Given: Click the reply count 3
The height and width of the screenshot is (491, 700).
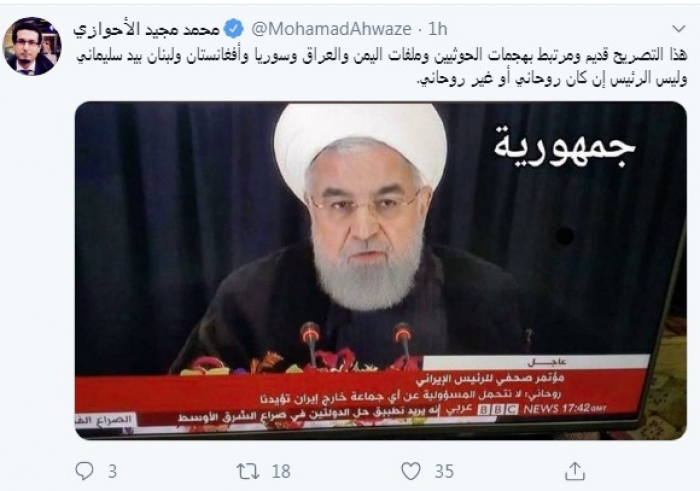Looking at the screenshot, I should coord(112,471).
